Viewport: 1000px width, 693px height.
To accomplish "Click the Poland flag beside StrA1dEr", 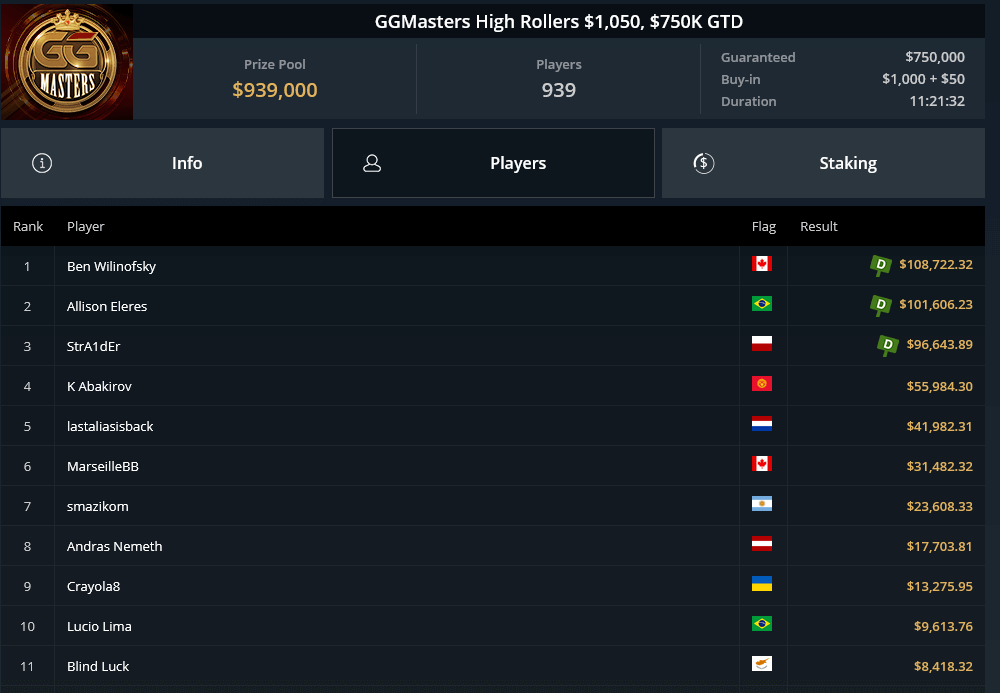I will tap(764, 345).
